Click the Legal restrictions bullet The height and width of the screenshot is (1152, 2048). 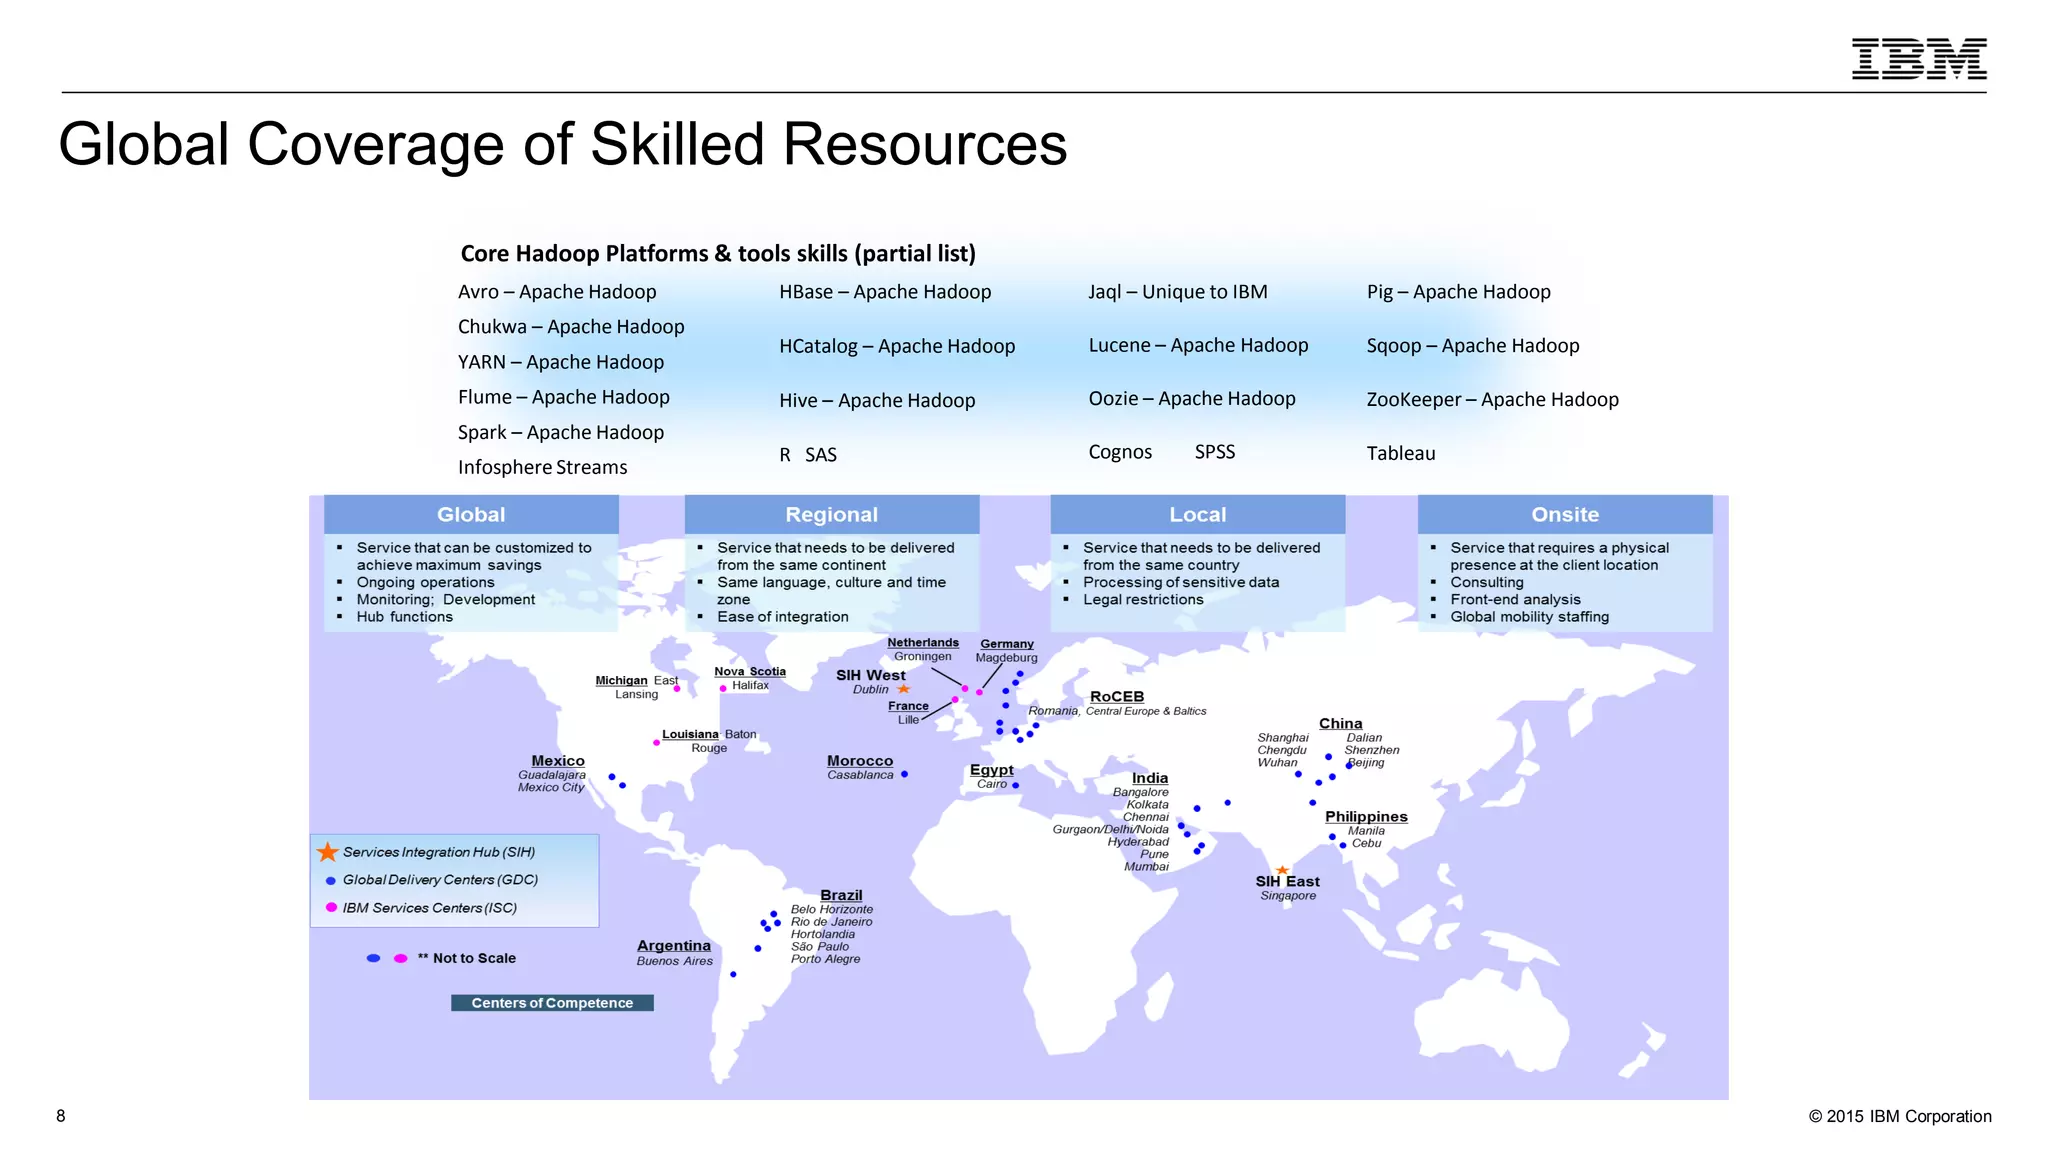[1143, 600]
